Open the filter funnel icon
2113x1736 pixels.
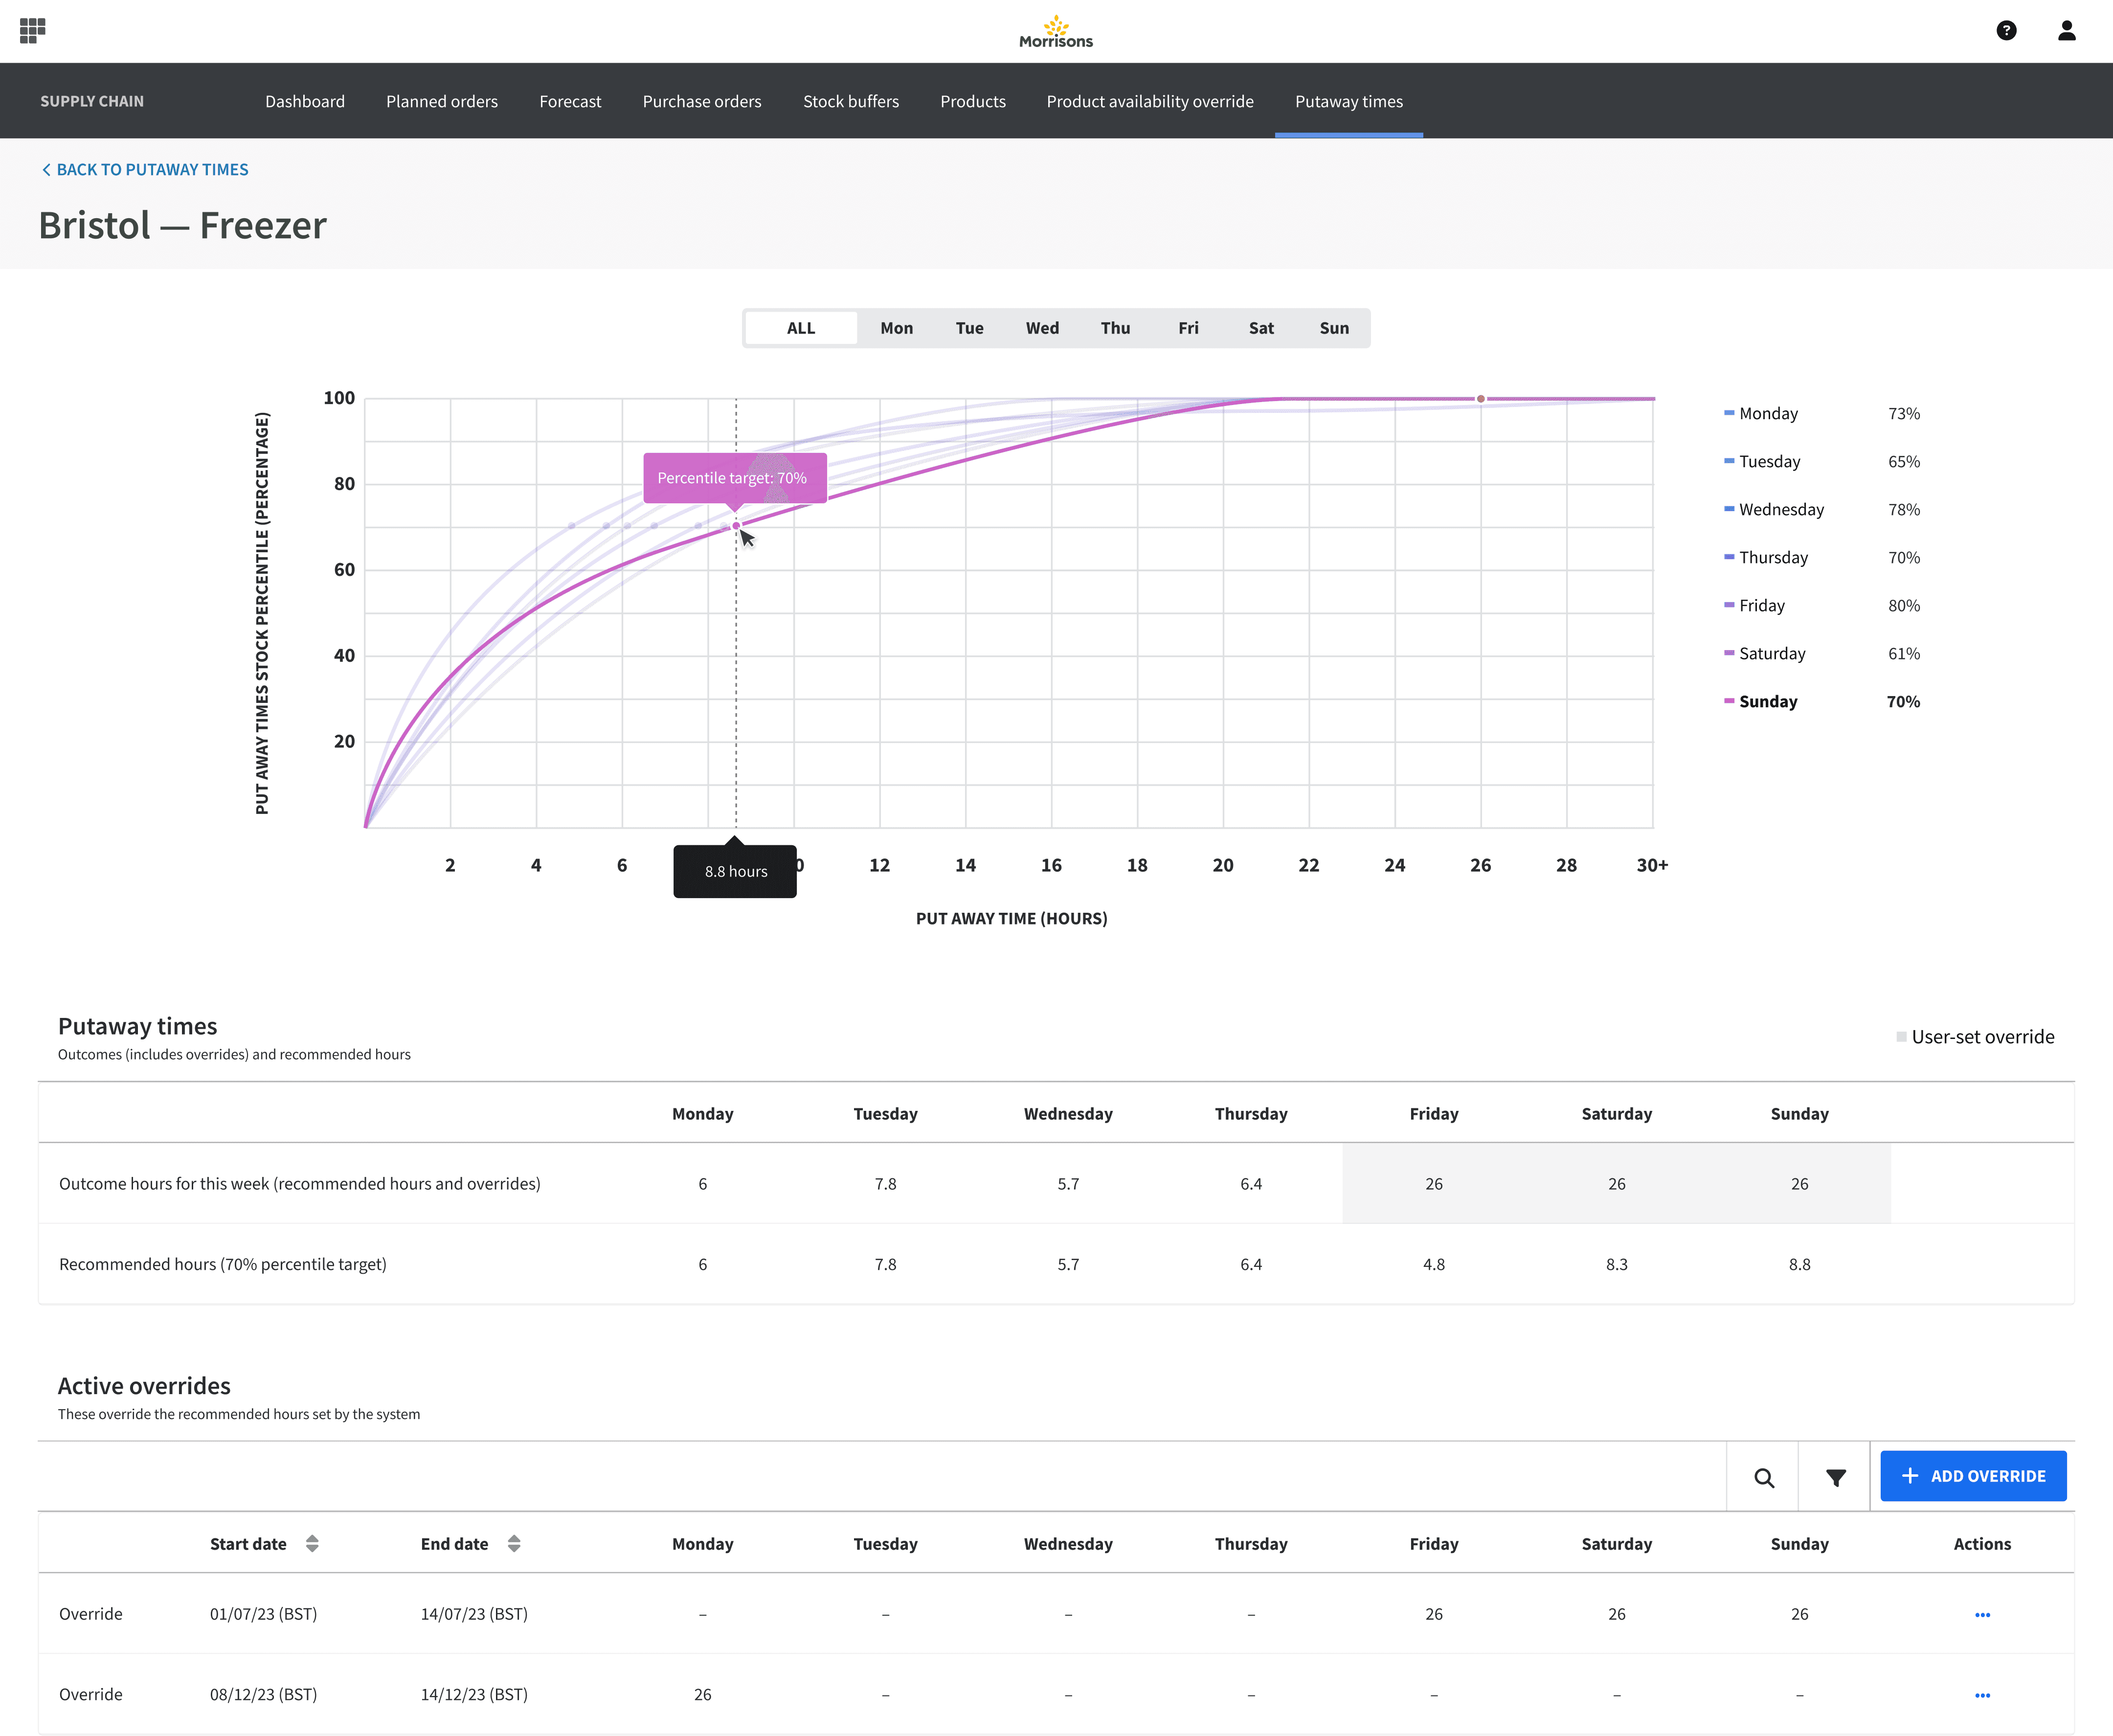point(1835,1477)
